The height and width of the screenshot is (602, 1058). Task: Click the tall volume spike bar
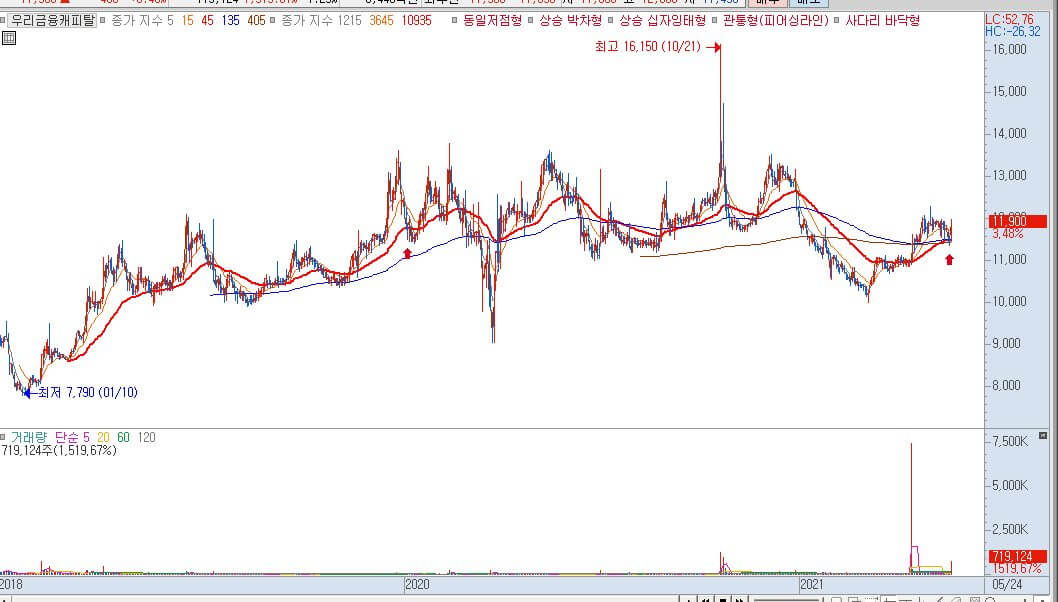(x=911, y=508)
